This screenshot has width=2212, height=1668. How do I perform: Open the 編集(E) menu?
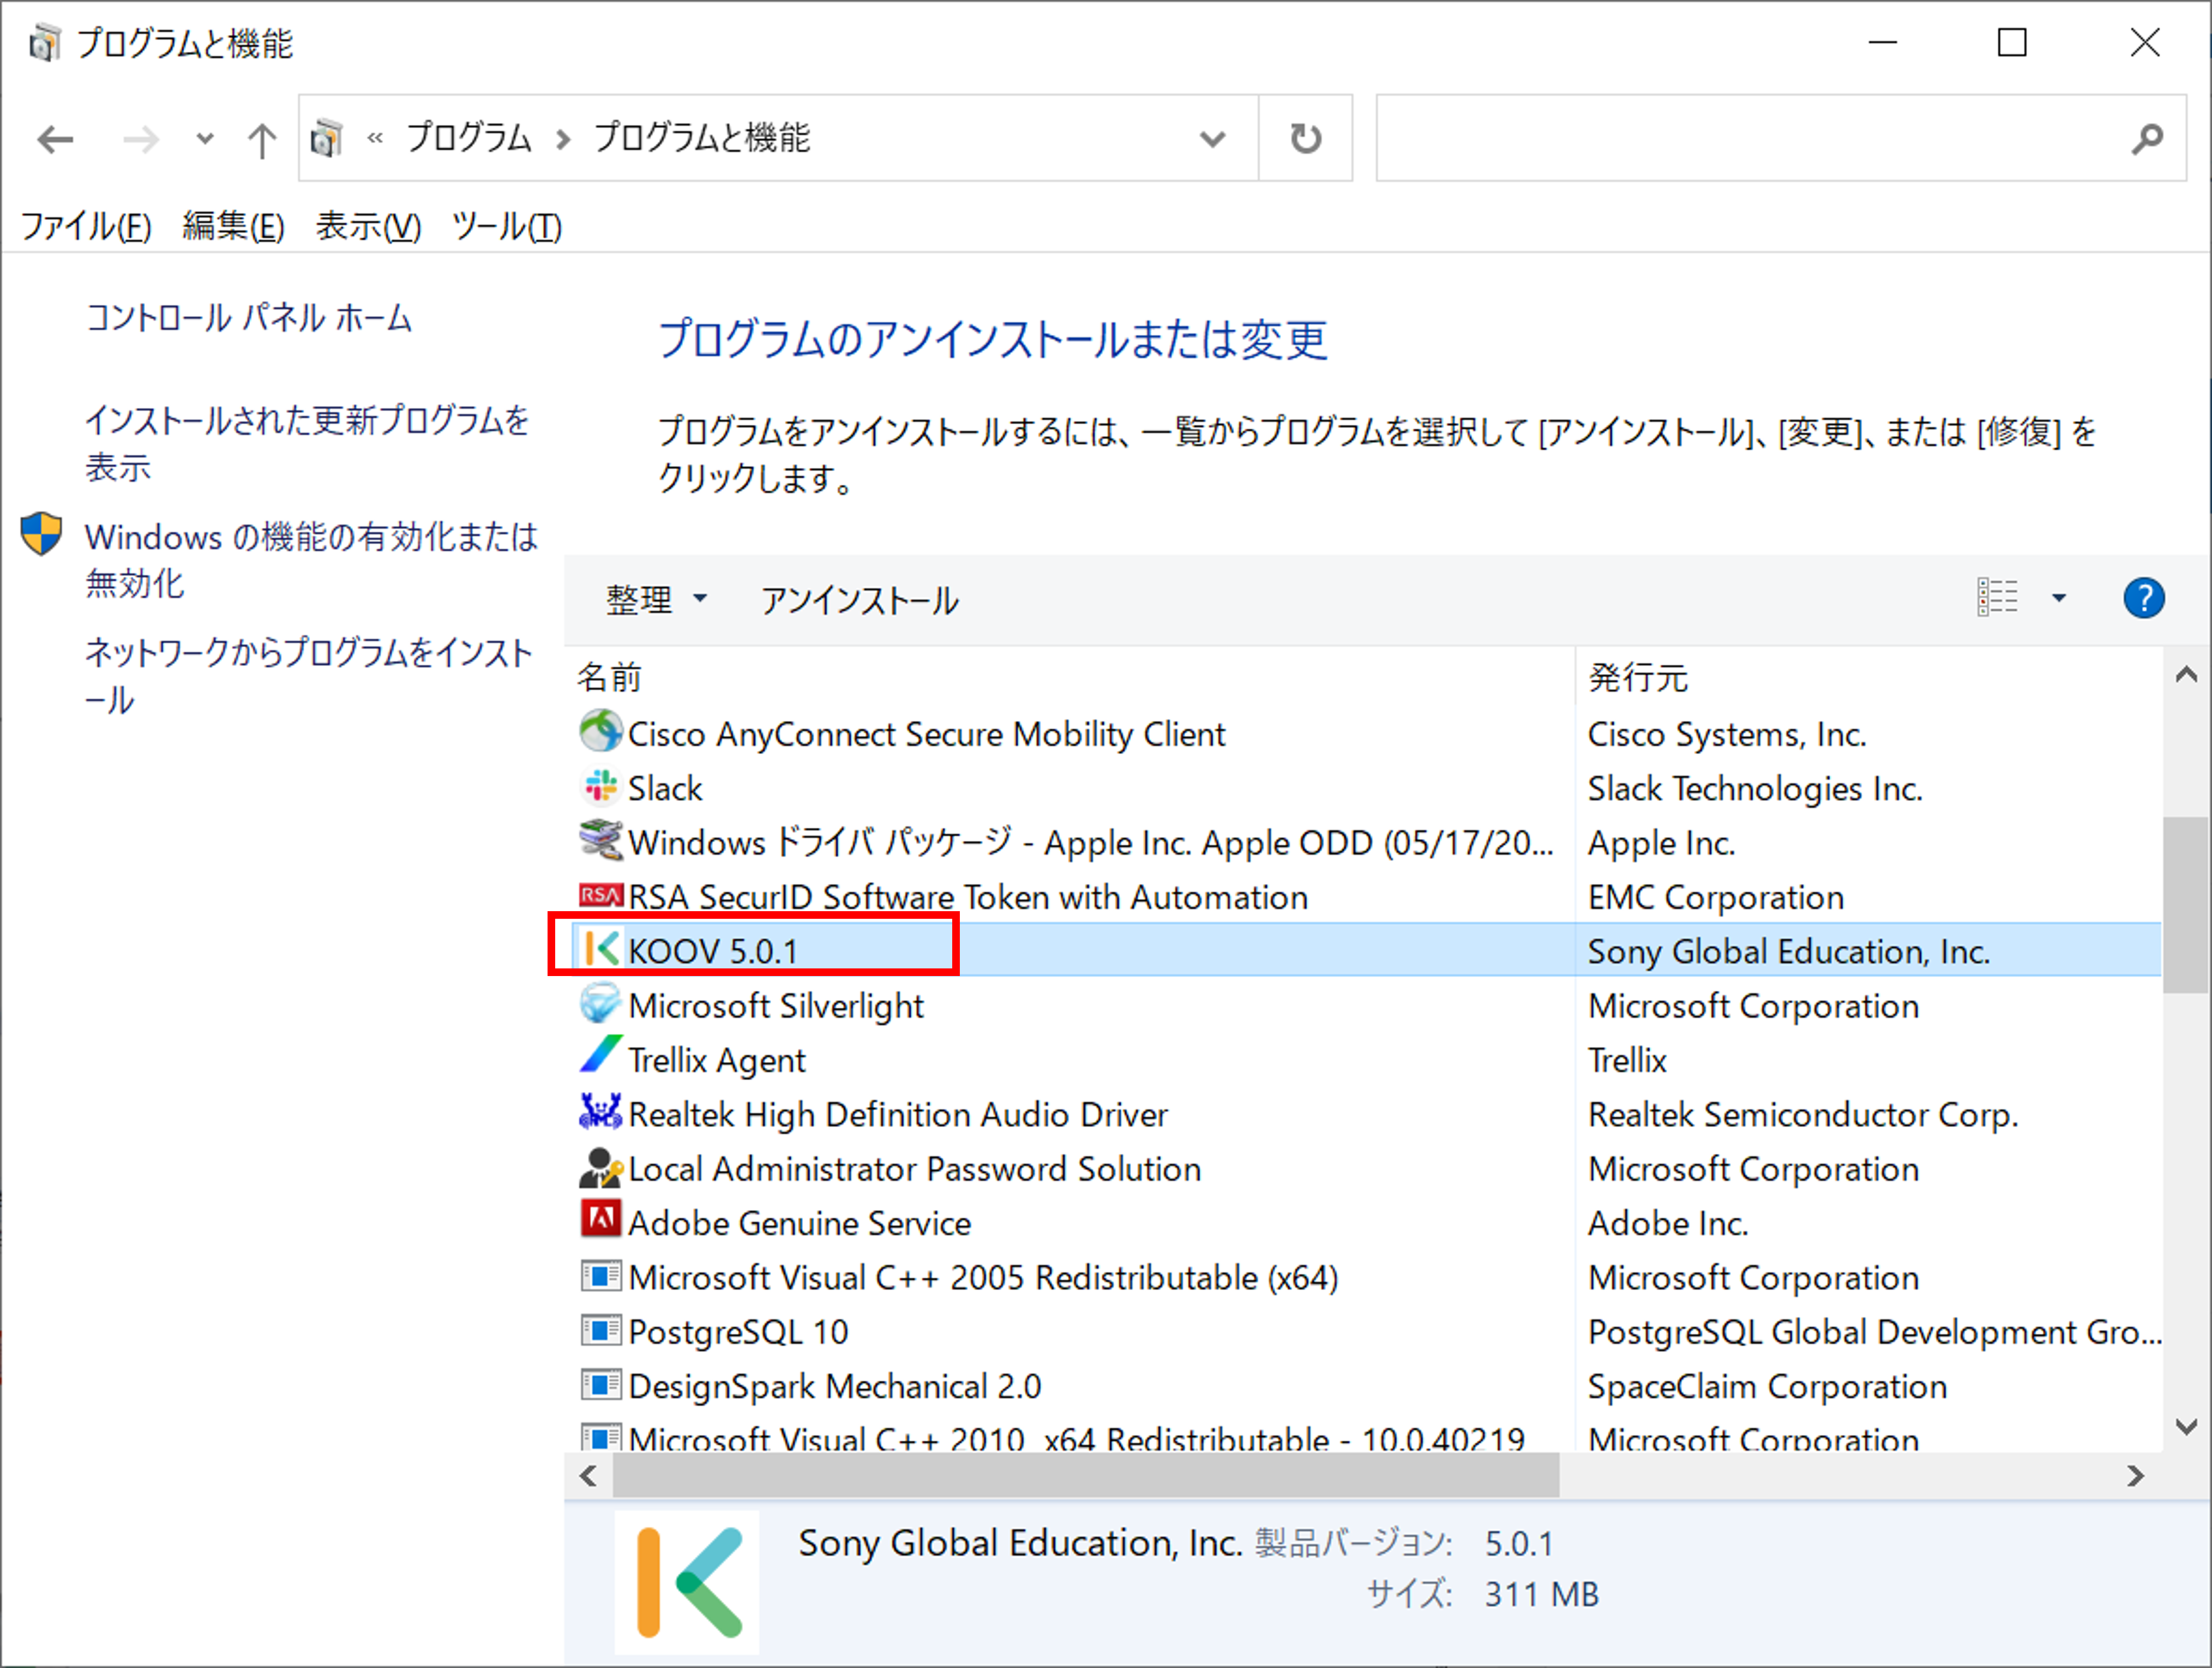tap(233, 226)
